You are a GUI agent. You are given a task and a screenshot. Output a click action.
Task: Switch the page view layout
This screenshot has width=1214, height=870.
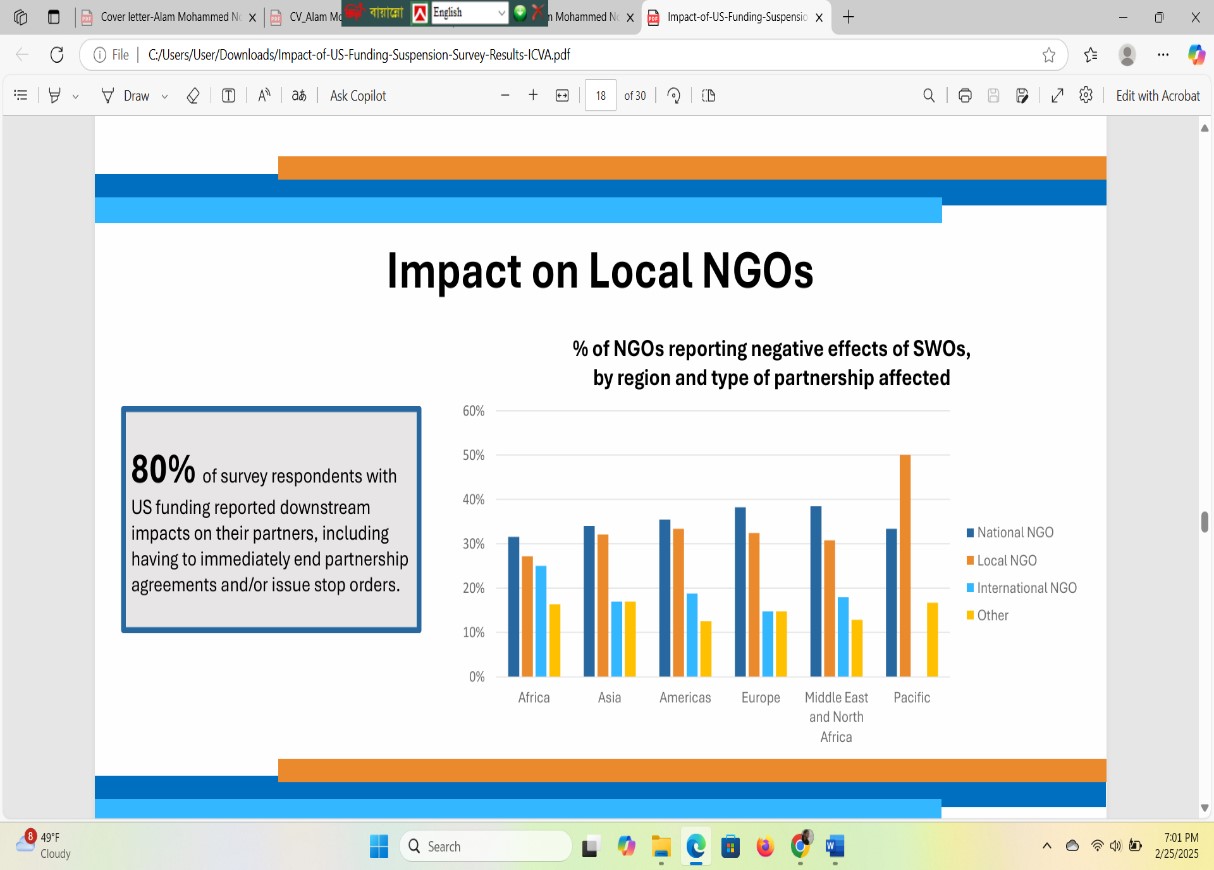tap(709, 96)
